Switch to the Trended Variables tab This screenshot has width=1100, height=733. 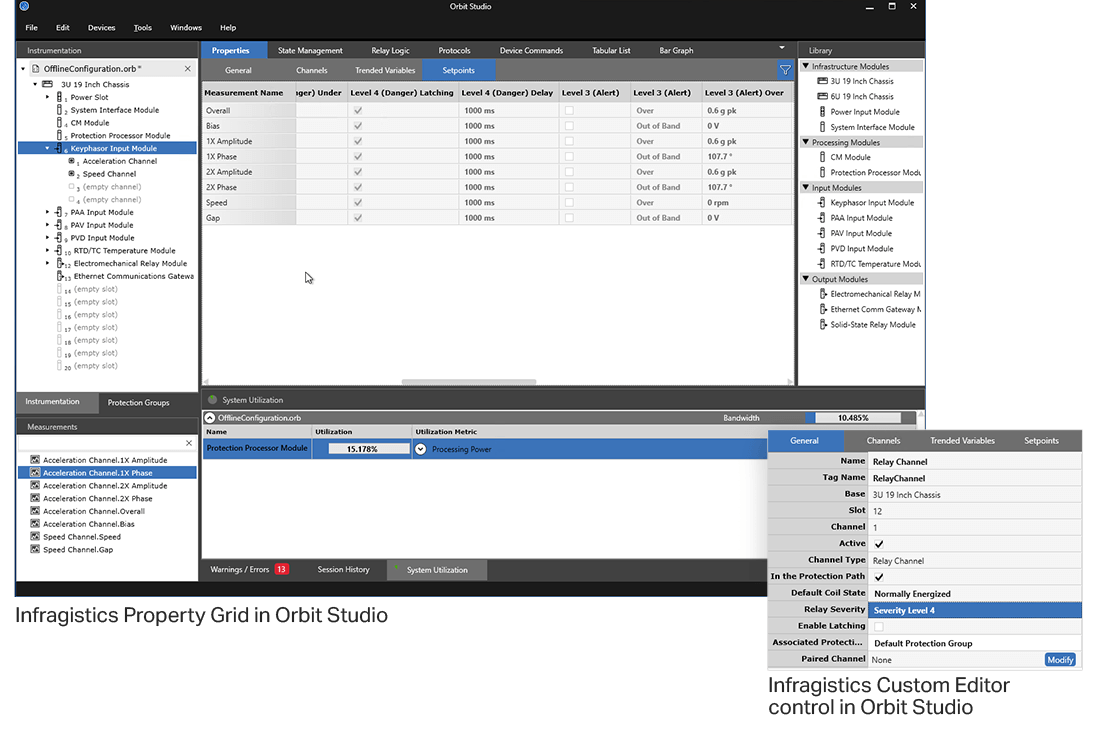coord(384,70)
